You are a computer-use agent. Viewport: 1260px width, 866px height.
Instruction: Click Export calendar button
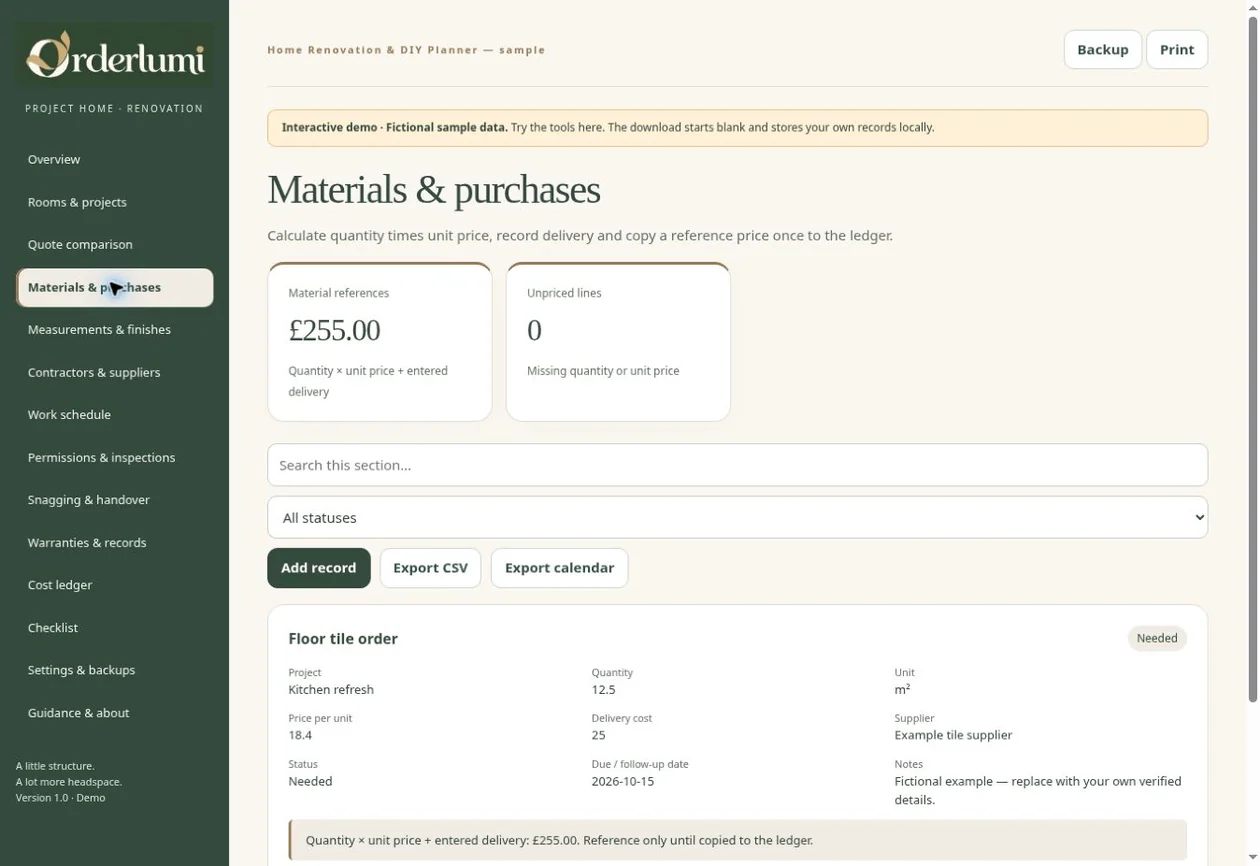pos(559,568)
